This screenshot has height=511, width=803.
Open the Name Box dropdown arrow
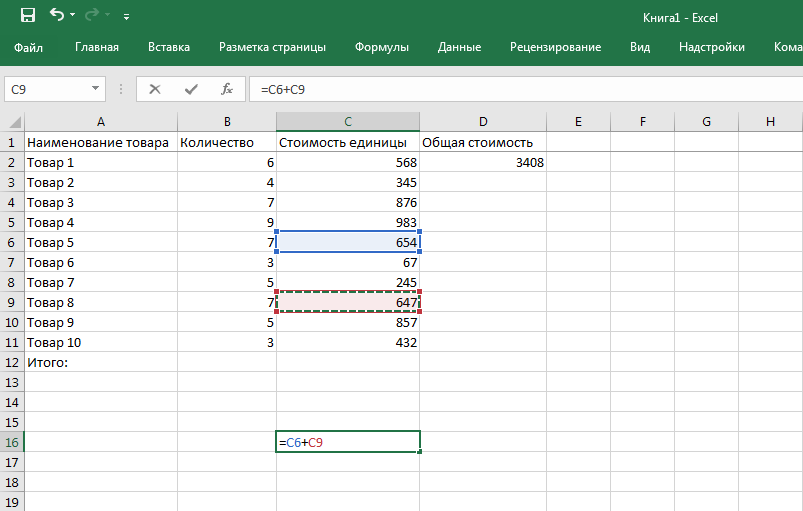96,89
